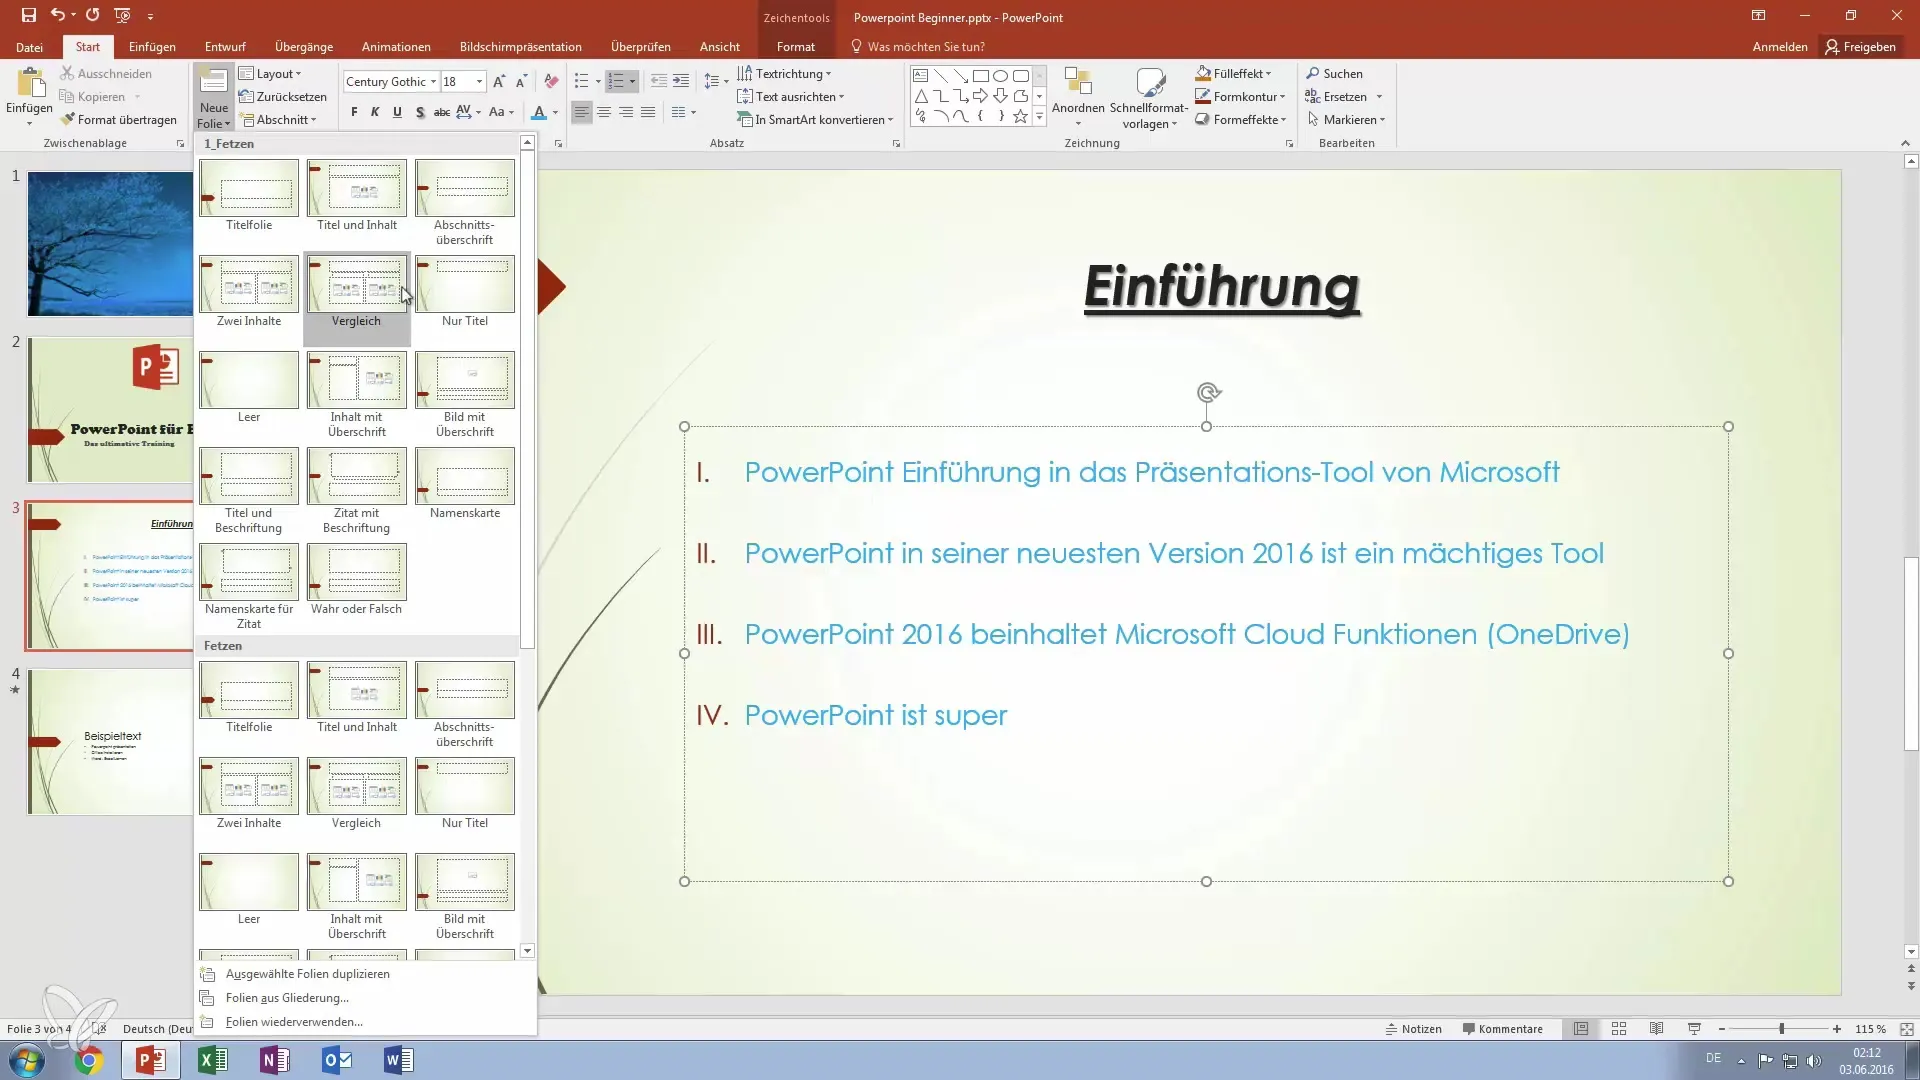Toggle text shadow (S)
This screenshot has width=1920, height=1080.
(419, 112)
